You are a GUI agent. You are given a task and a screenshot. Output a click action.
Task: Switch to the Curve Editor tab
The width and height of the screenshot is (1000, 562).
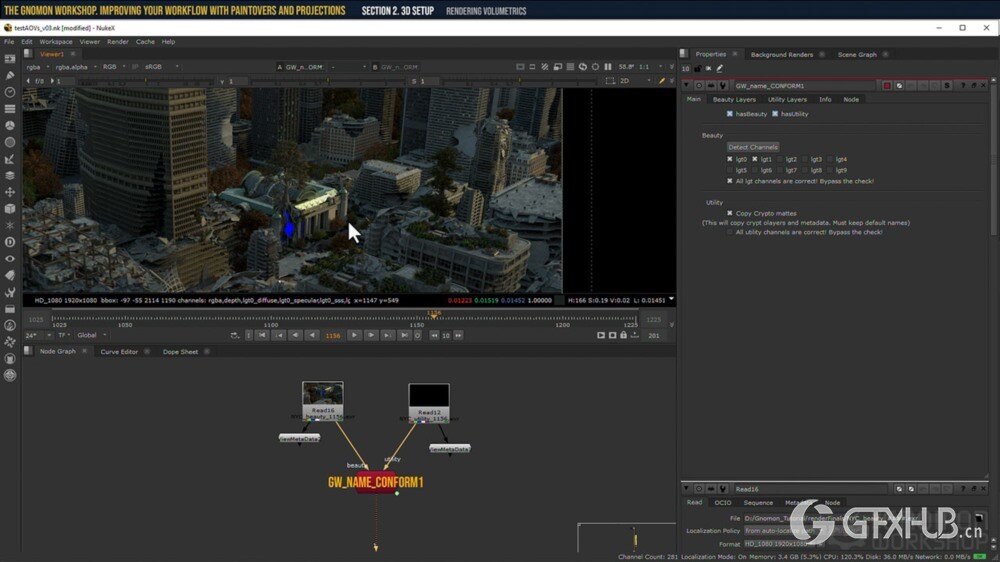119,351
